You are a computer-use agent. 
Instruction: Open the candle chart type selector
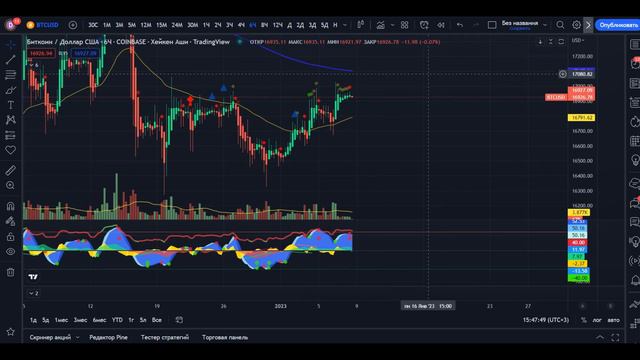point(360,25)
